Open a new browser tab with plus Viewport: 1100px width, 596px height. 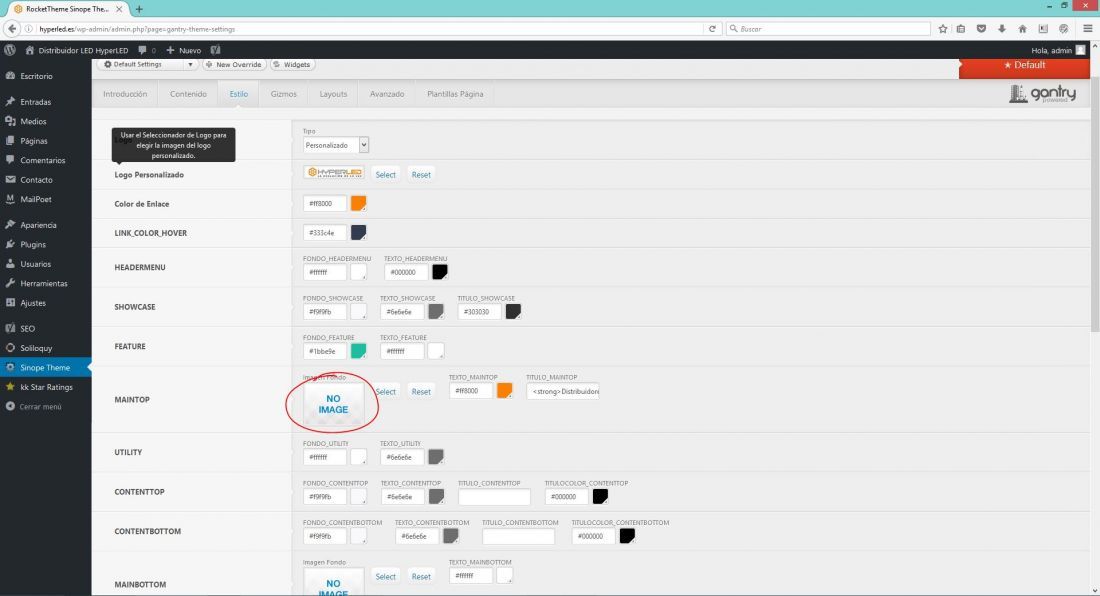[139, 9]
